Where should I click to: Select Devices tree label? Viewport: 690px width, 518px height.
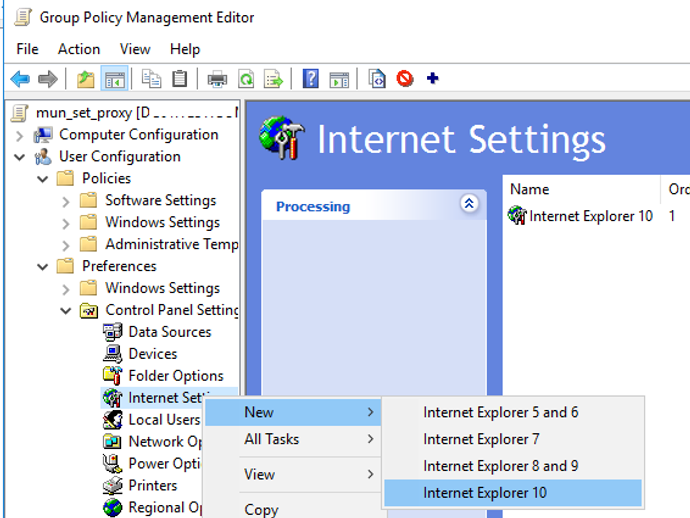pyautogui.click(x=153, y=354)
